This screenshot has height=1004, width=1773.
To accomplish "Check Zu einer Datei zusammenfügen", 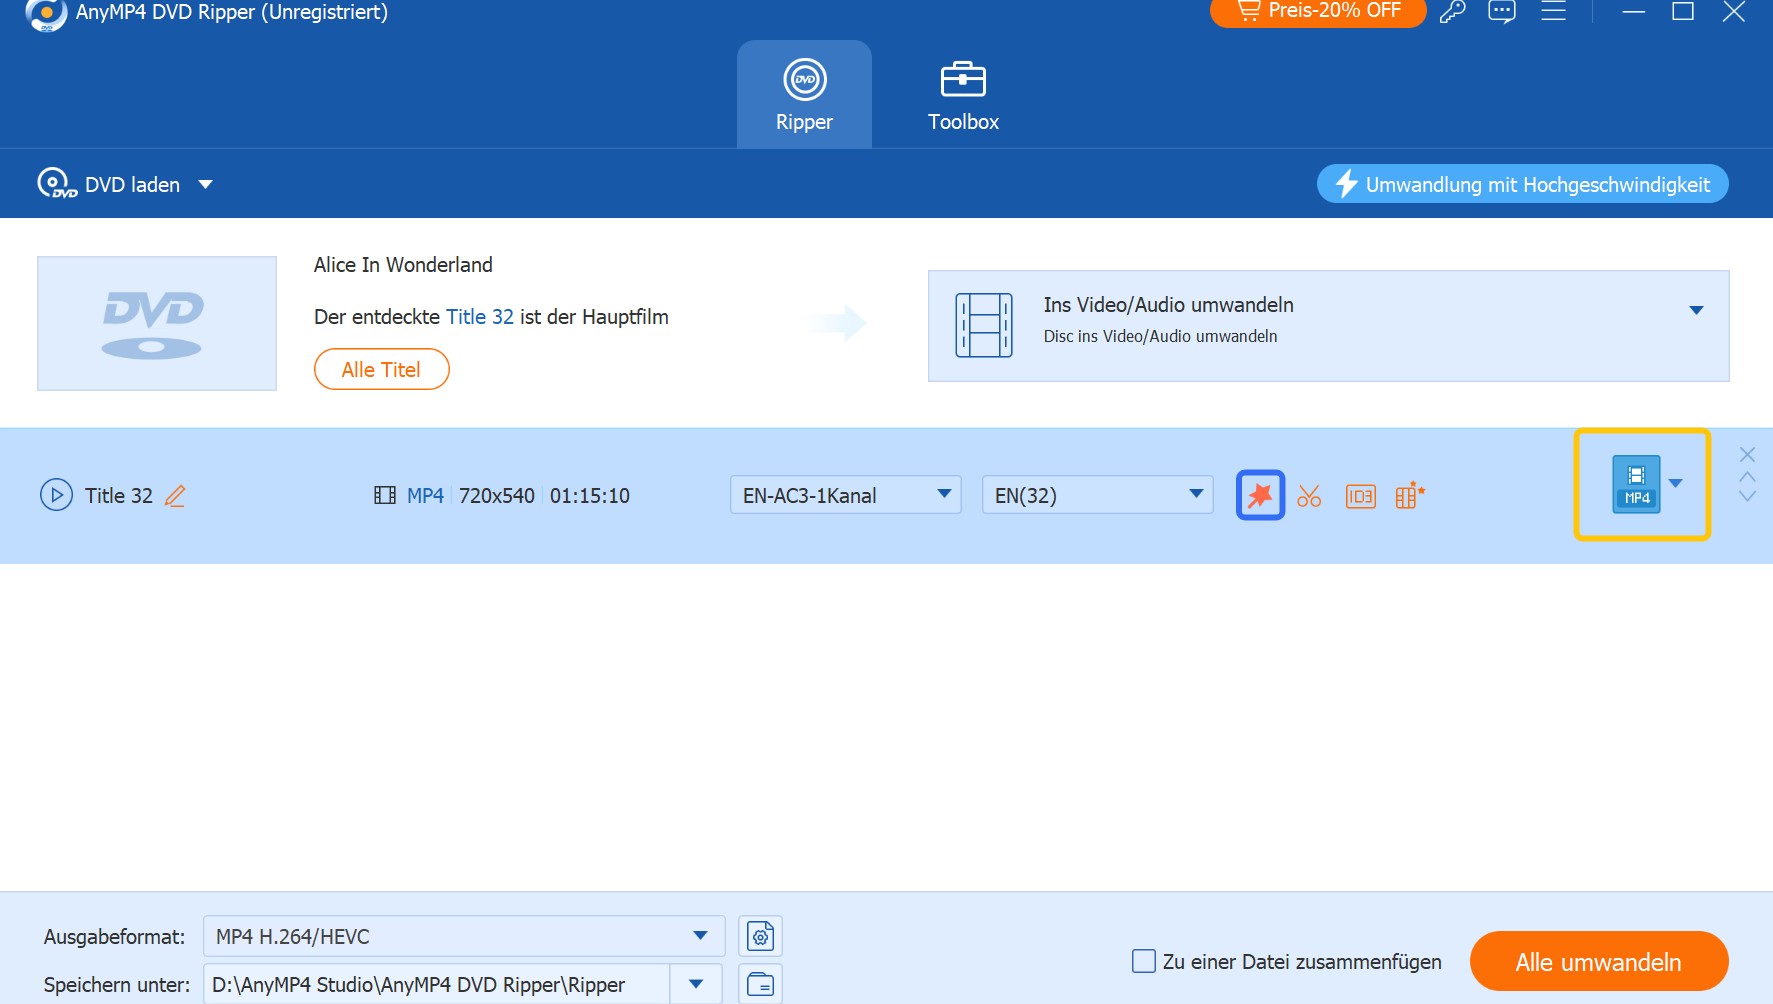I will pos(1144,961).
